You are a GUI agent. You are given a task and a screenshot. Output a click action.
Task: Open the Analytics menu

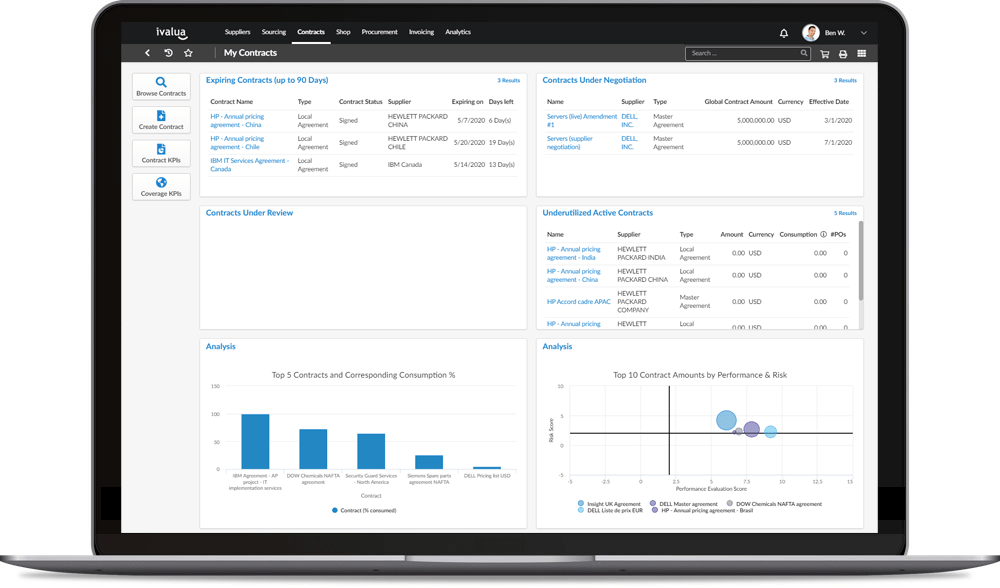[x=458, y=32]
